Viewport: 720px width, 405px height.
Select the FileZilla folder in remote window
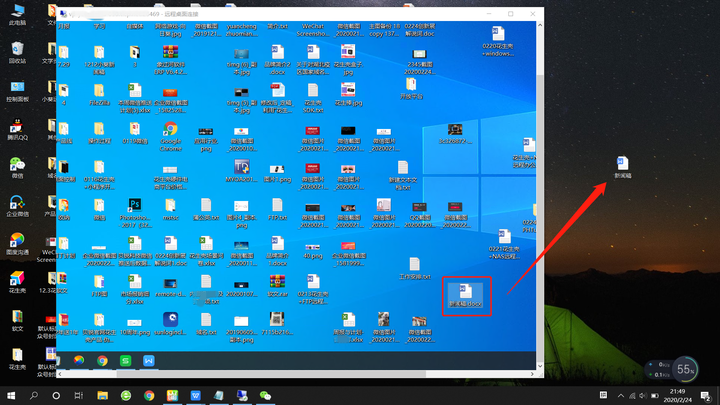point(99,95)
